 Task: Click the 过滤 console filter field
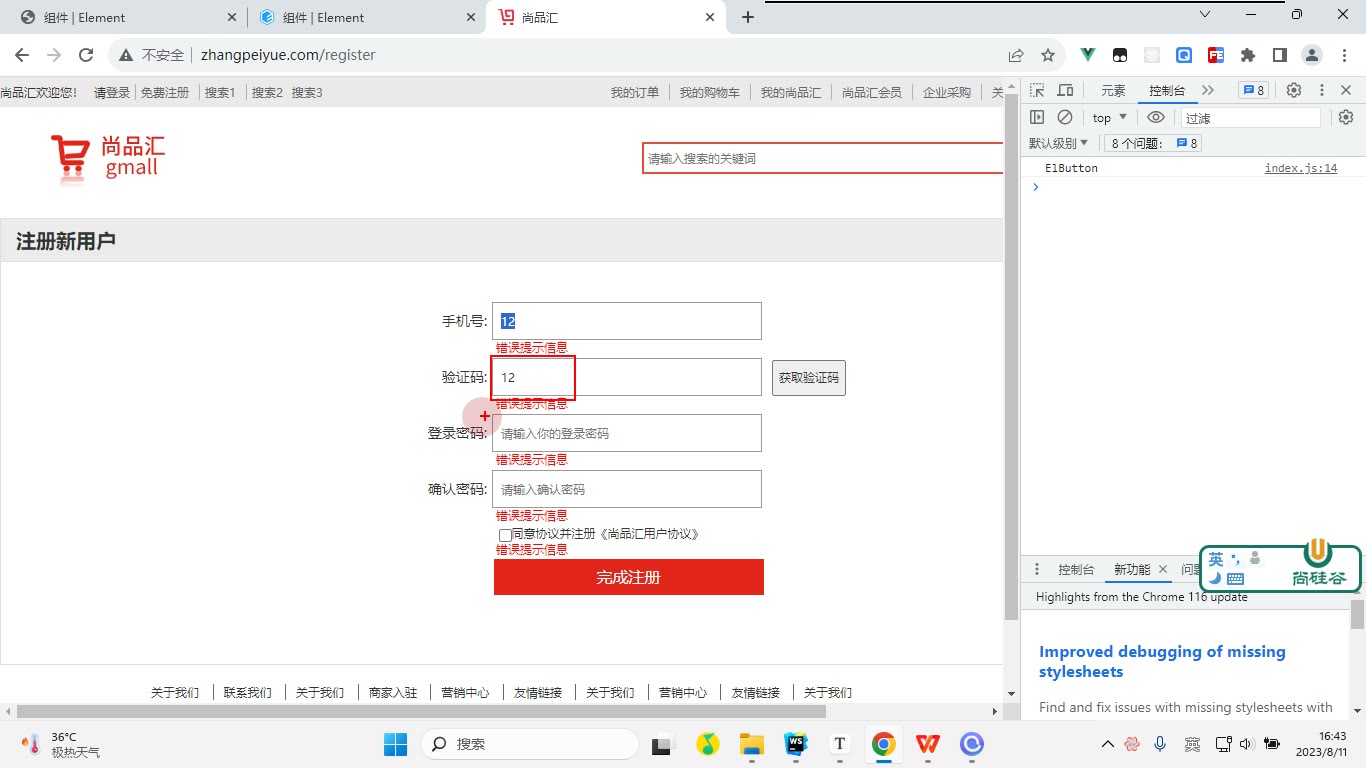1250,118
